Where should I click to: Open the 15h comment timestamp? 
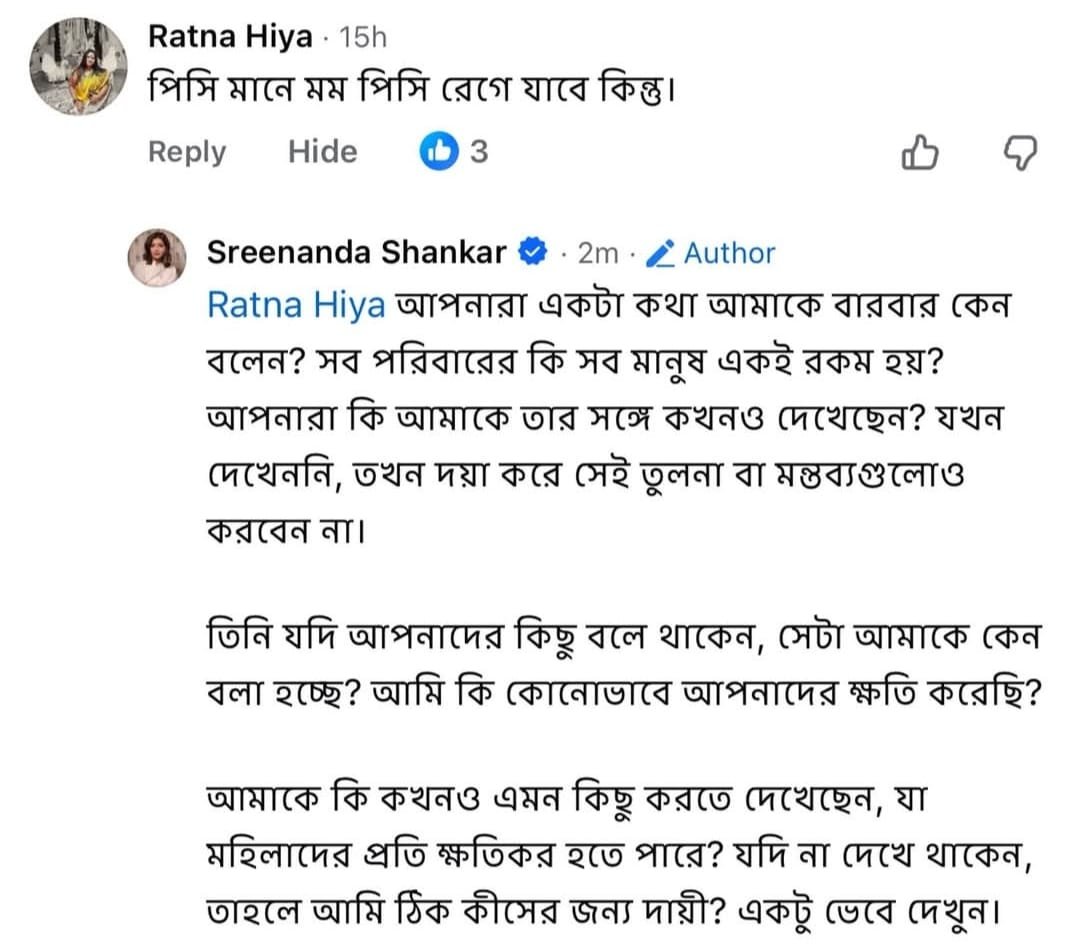click(363, 38)
